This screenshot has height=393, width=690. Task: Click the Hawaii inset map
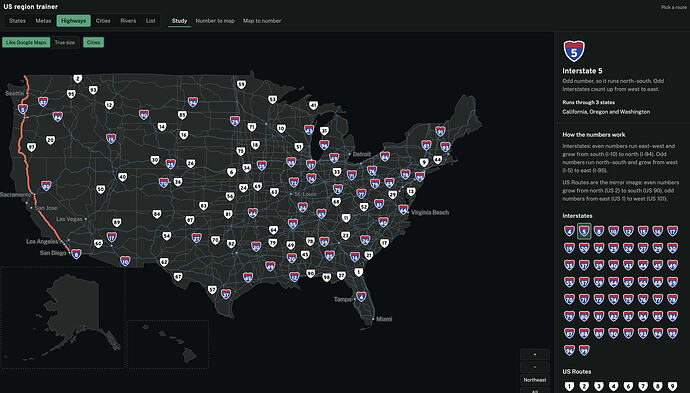tap(168, 344)
